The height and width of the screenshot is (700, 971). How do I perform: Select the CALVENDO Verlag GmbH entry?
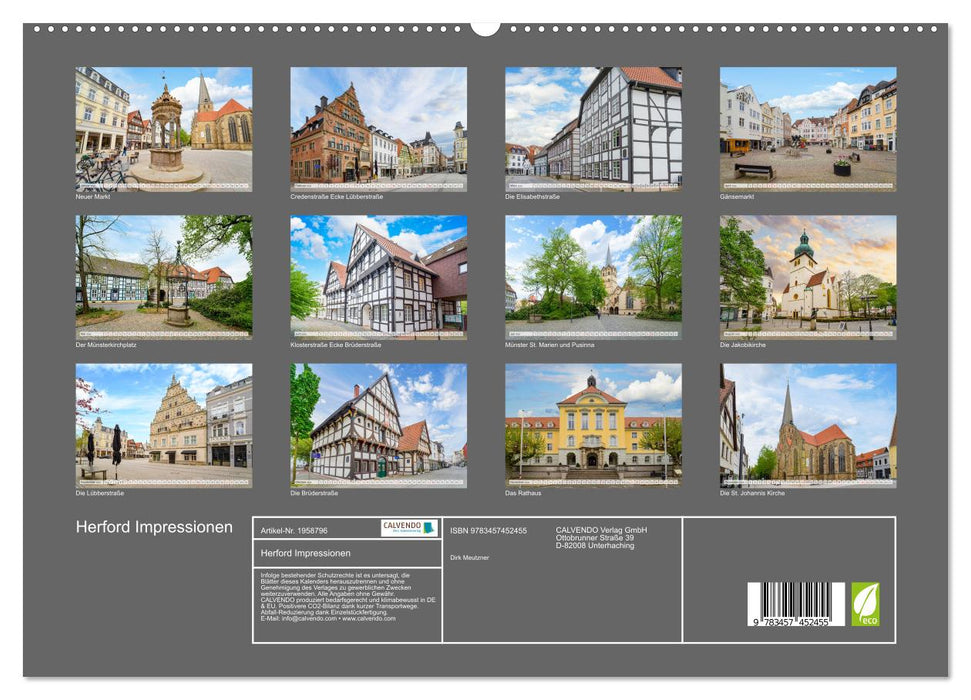tap(600, 529)
